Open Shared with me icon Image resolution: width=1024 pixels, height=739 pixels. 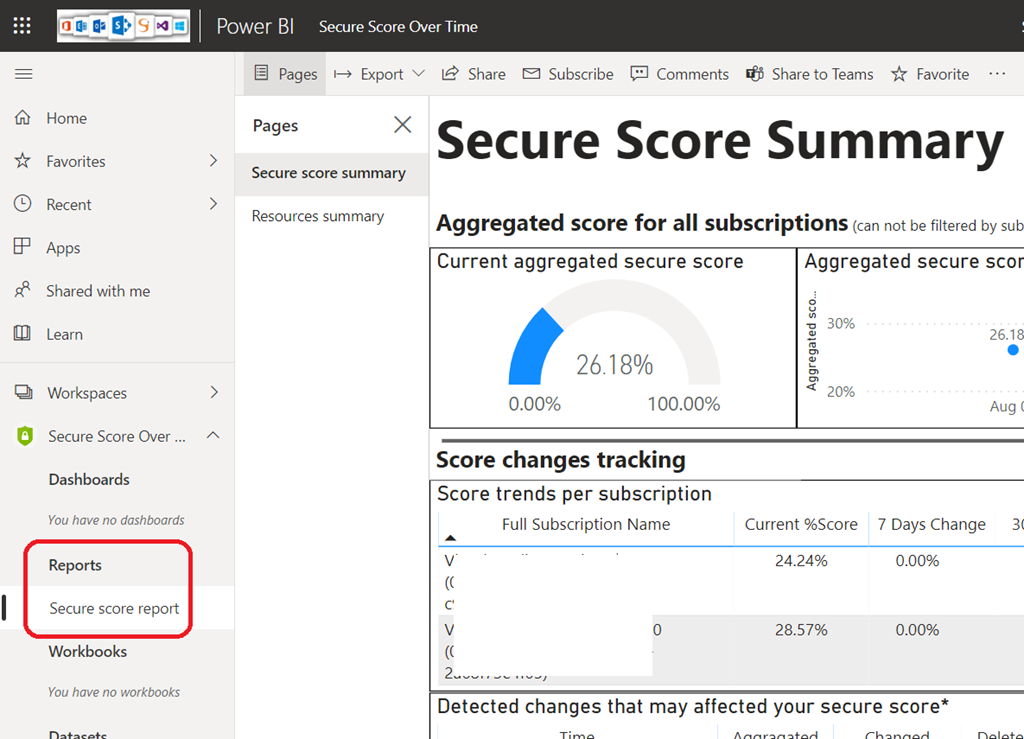[23, 291]
